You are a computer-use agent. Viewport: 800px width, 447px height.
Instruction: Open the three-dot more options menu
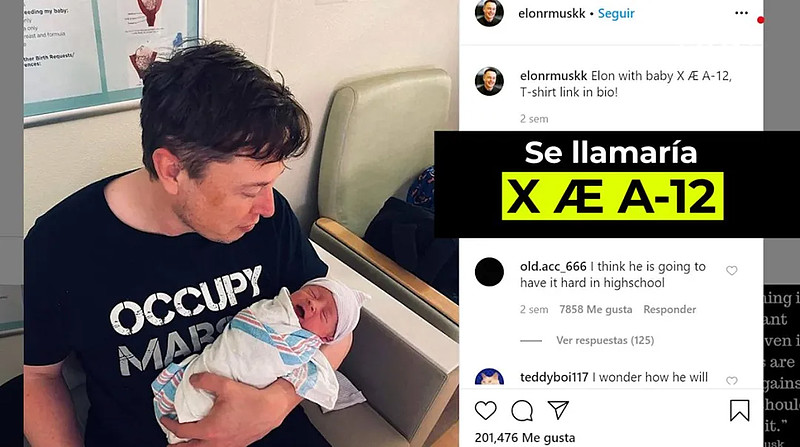click(x=741, y=13)
